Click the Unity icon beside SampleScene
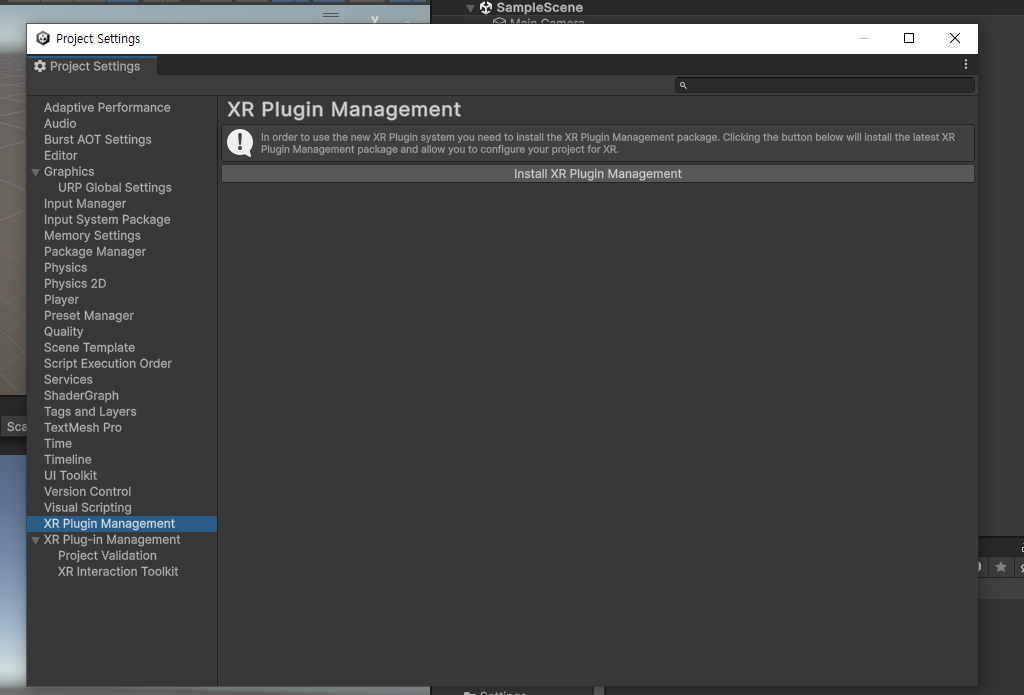This screenshot has width=1024, height=695. pyautogui.click(x=485, y=8)
